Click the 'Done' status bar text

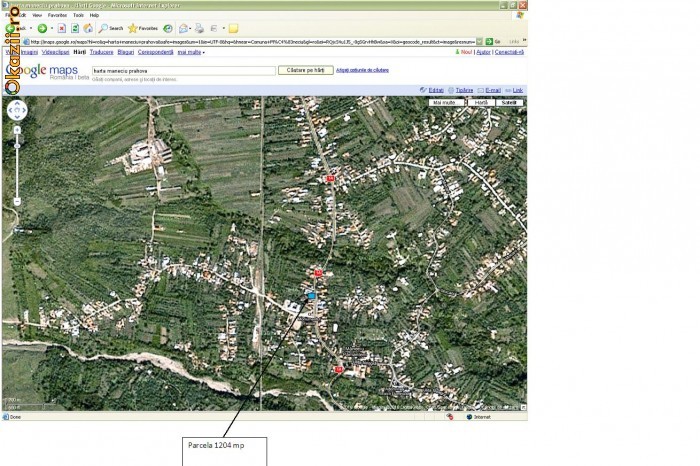coord(16,417)
